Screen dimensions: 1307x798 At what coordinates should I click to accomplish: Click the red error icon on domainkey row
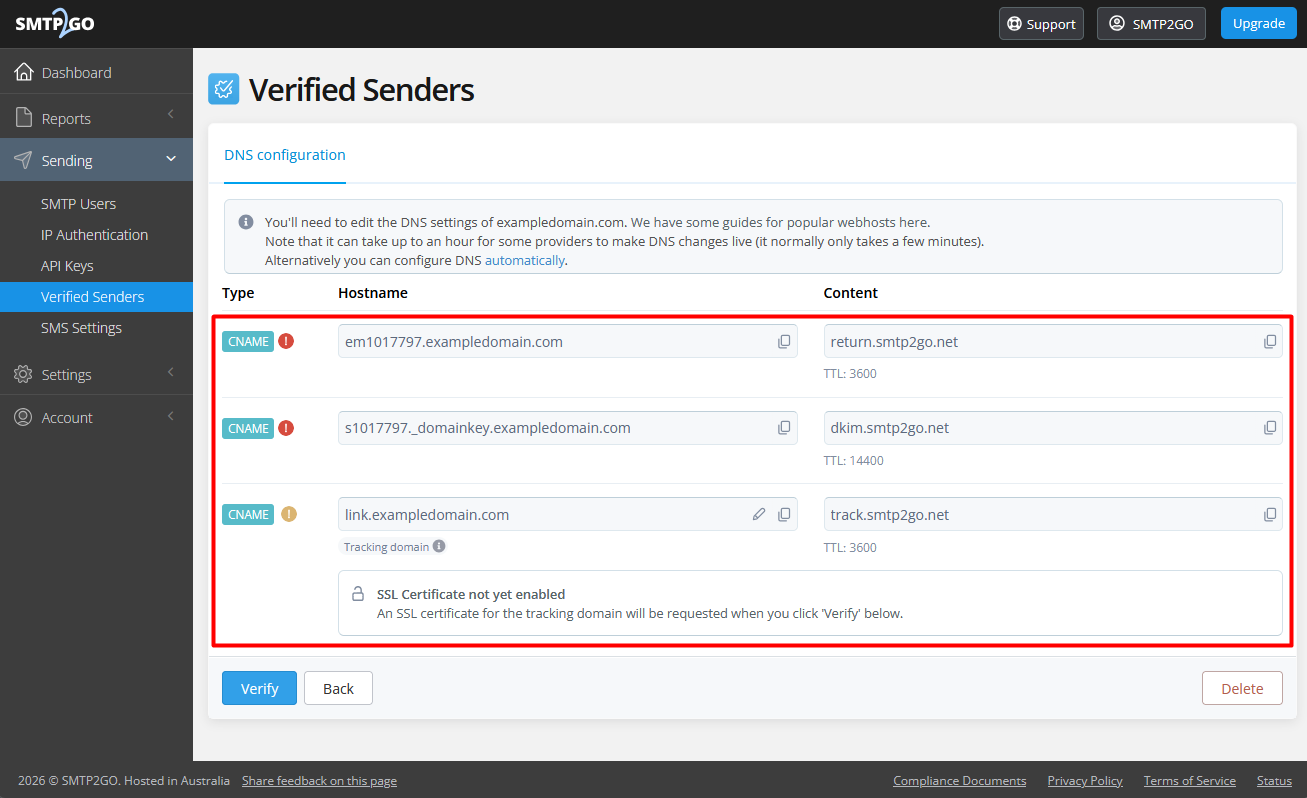(x=287, y=428)
